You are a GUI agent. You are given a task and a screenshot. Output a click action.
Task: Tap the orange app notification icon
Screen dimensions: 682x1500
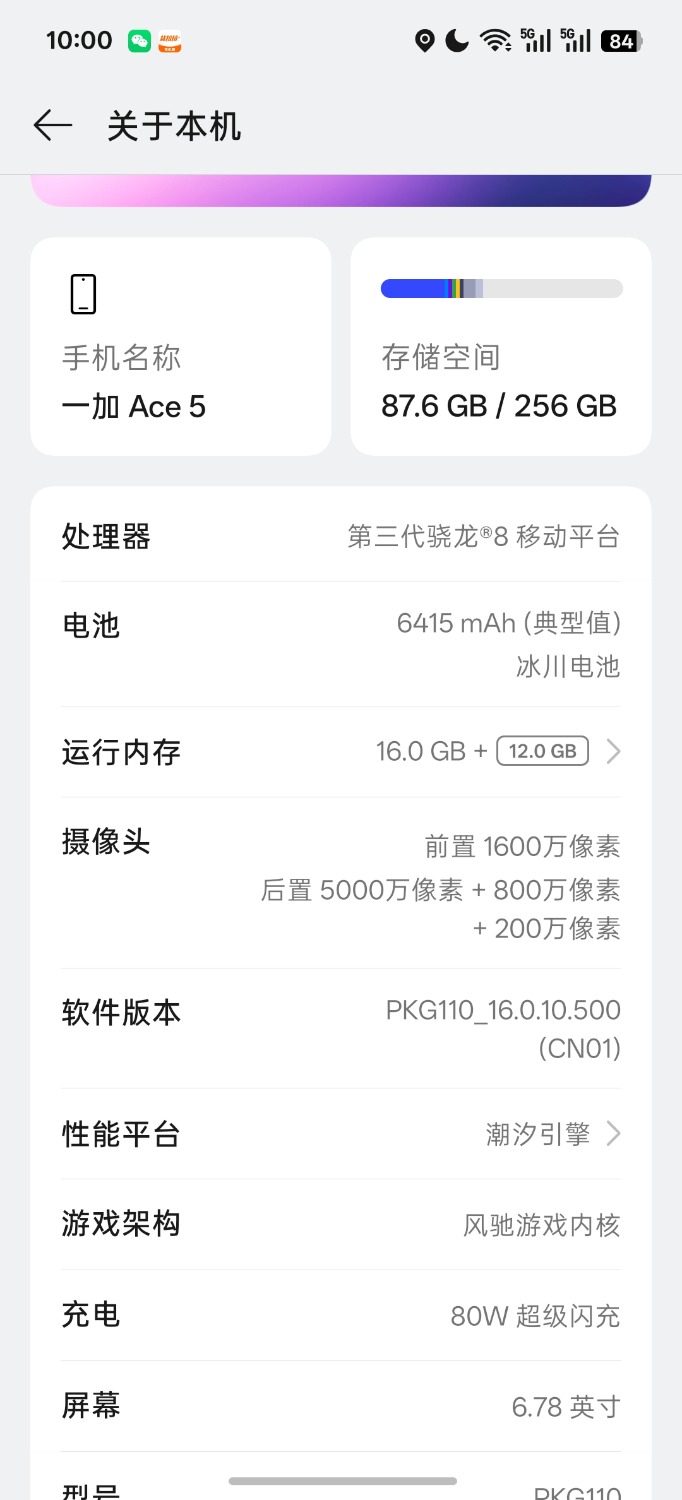[x=170, y=41]
